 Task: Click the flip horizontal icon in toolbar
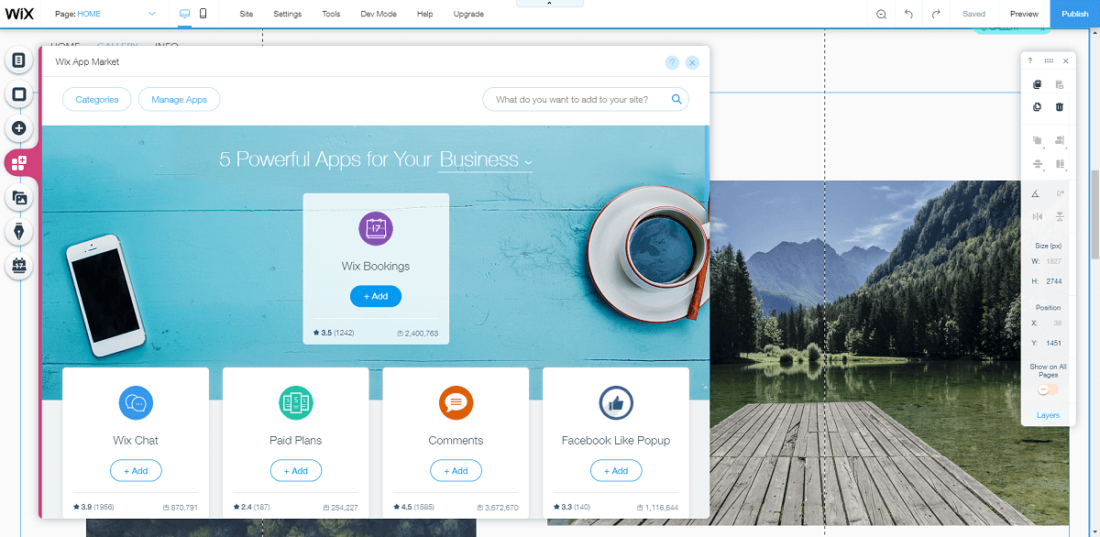[1038, 216]
